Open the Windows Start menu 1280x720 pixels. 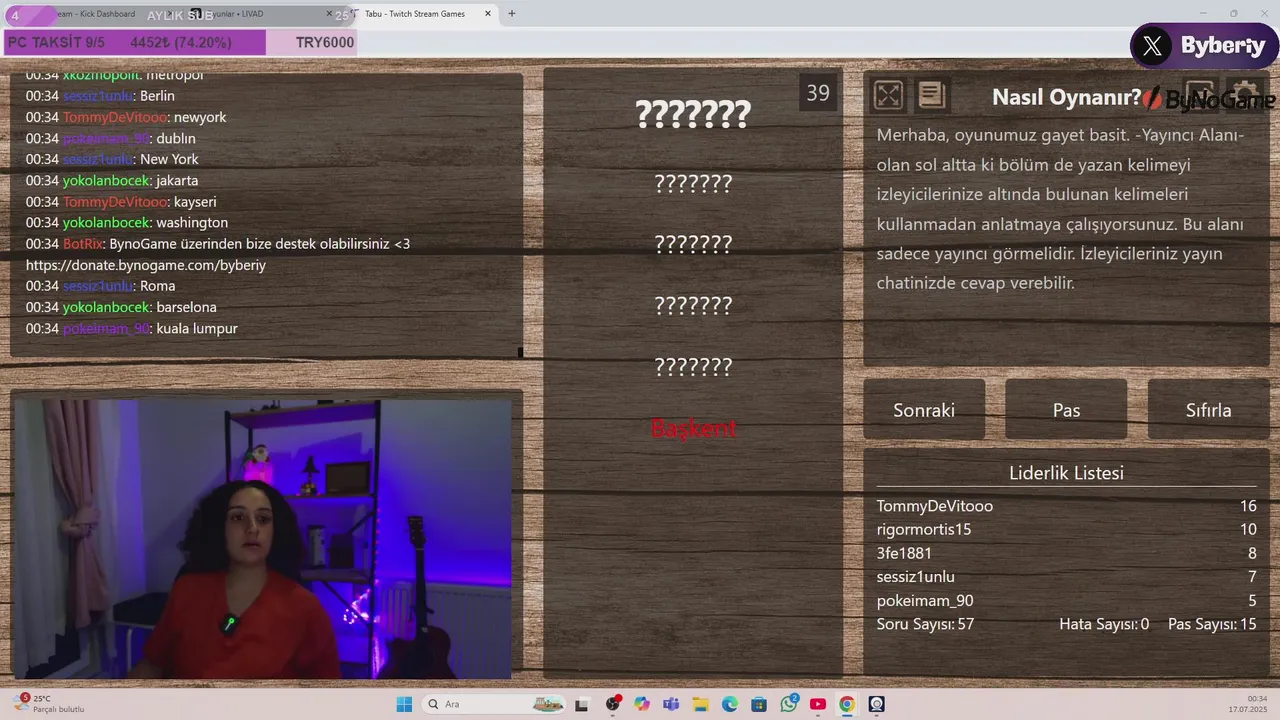(404, 704)
